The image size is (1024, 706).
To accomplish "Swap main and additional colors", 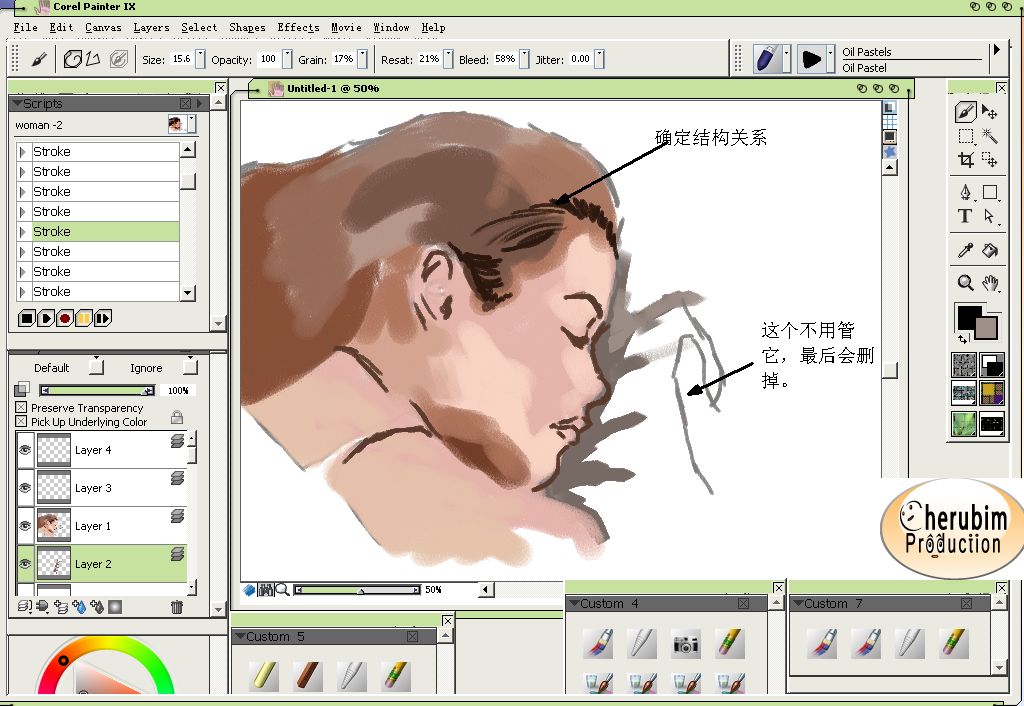I will 963,339.
